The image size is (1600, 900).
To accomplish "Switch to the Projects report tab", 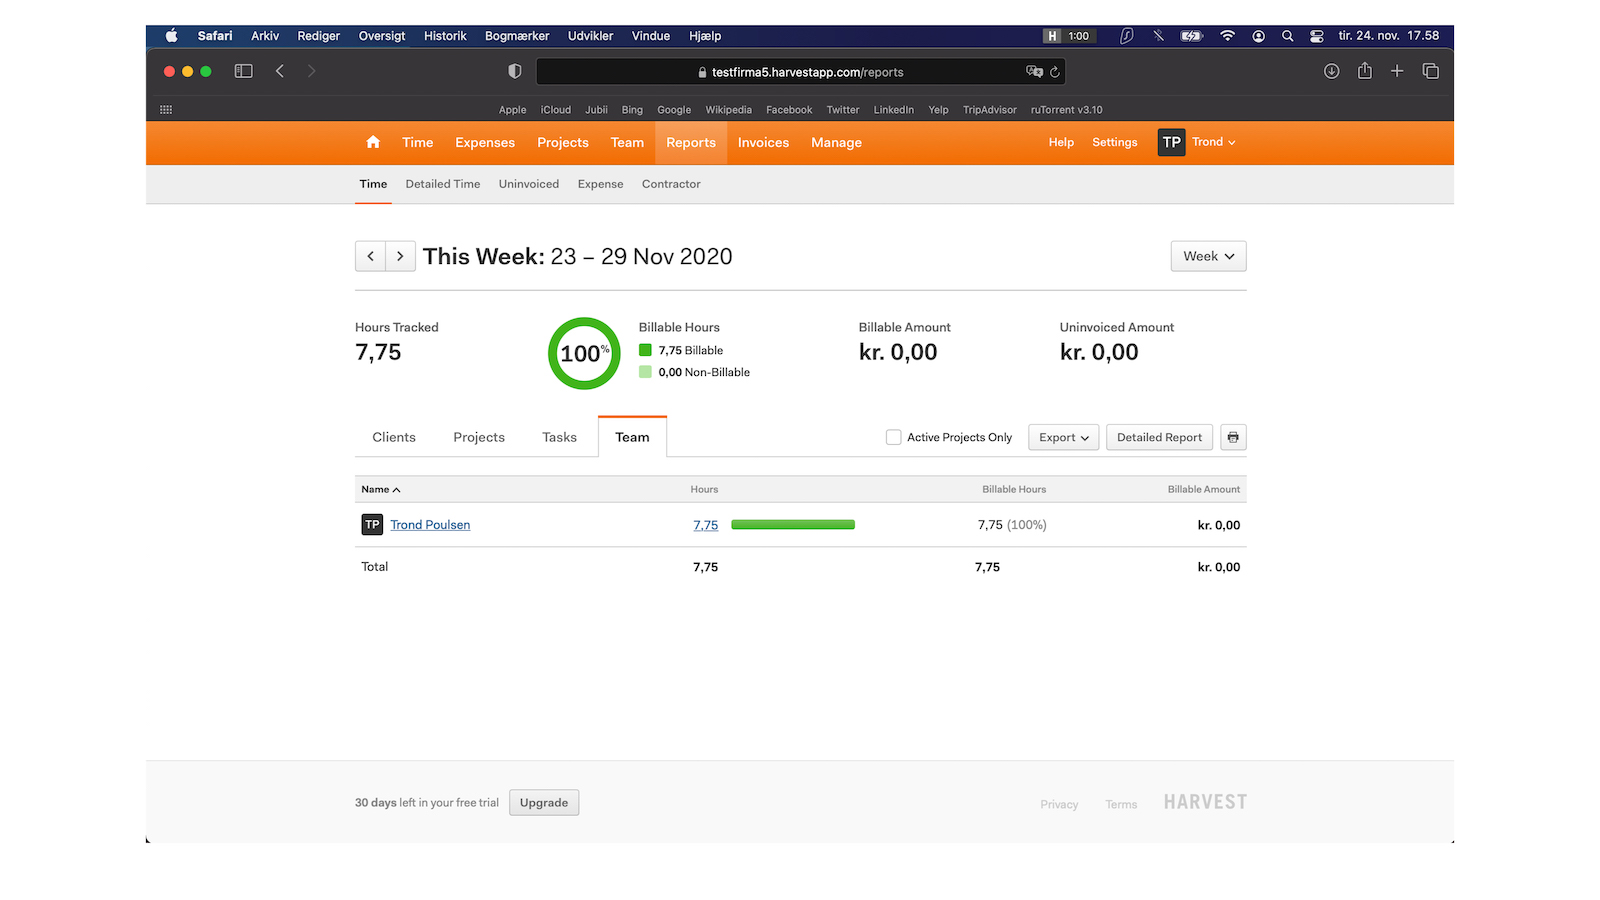I will (x=479, y=437).
